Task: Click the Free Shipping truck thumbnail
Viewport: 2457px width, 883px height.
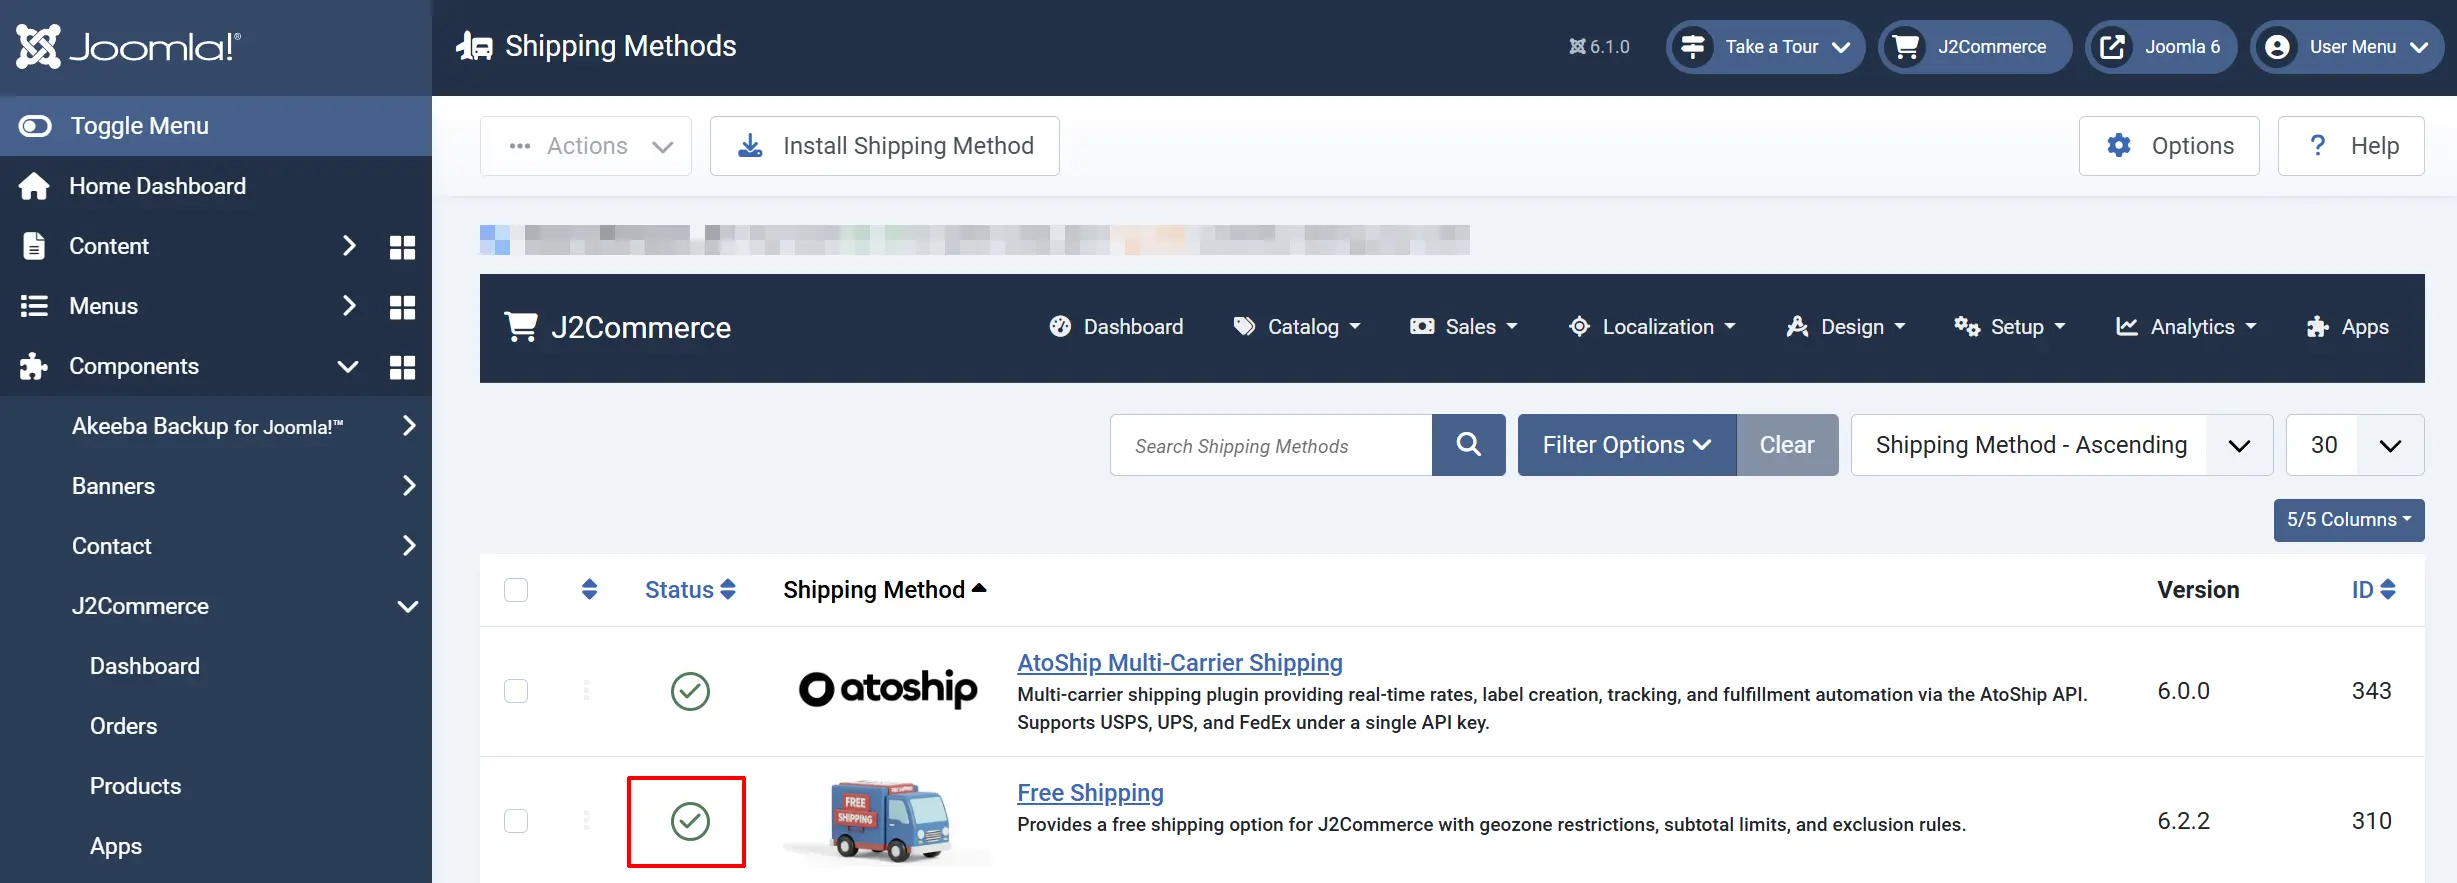Action: click(x=888, y=821)
